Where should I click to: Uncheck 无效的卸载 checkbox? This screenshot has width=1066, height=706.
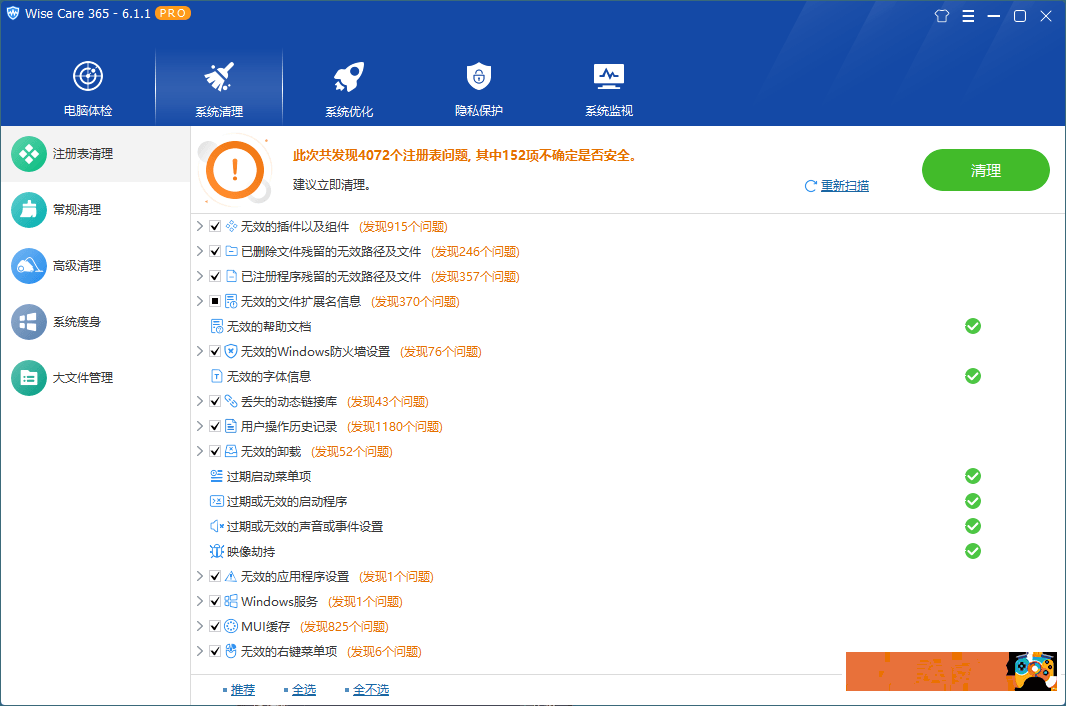[215, 451]
